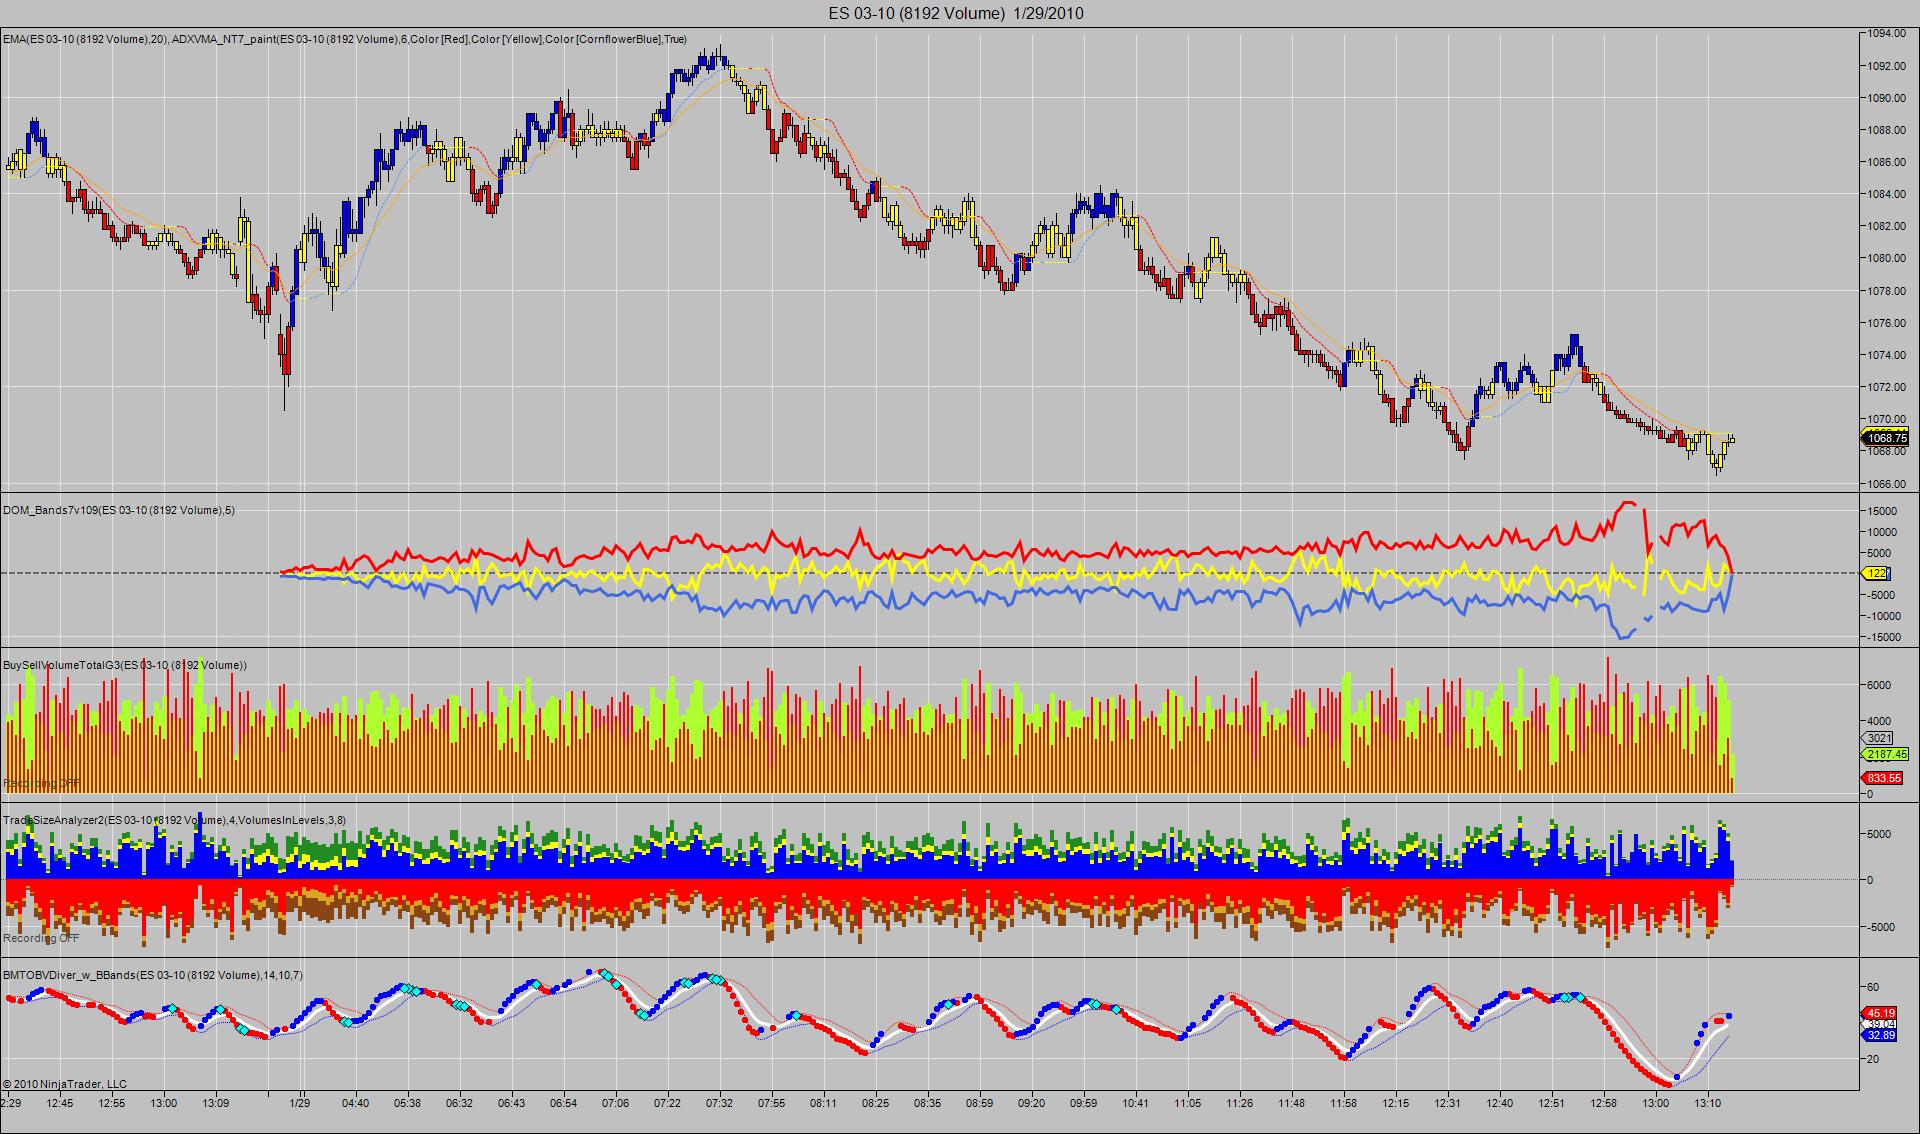Click the 1080.00 price axis label
Image resolution: width=1920 pixels, height=1134 pixels.
click(x=1886, y=258)
